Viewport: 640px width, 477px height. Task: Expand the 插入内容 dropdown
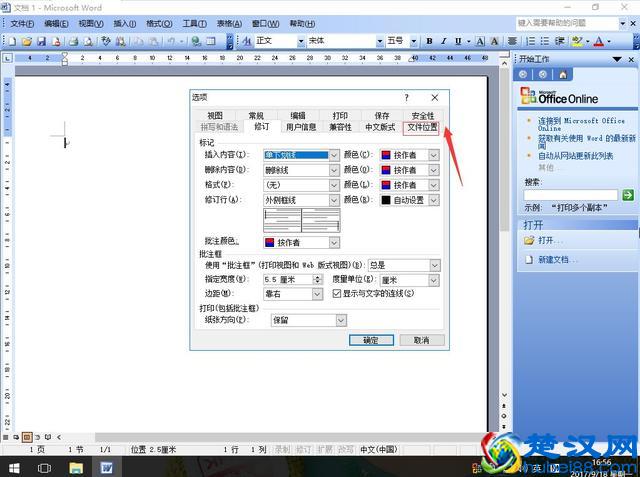(334, 155)
